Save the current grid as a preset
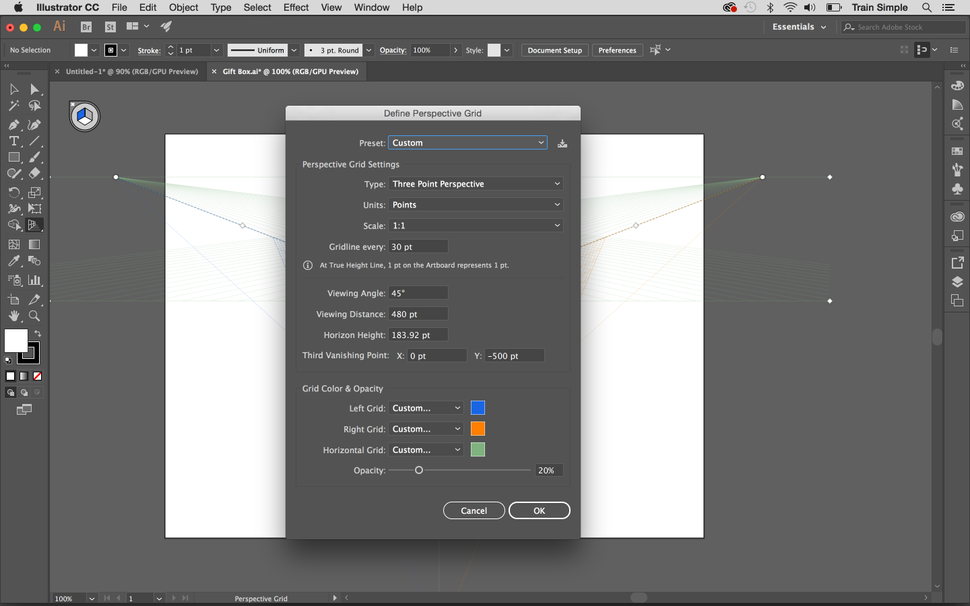Screen dimensions: 970x606 (x=562, y=142)
